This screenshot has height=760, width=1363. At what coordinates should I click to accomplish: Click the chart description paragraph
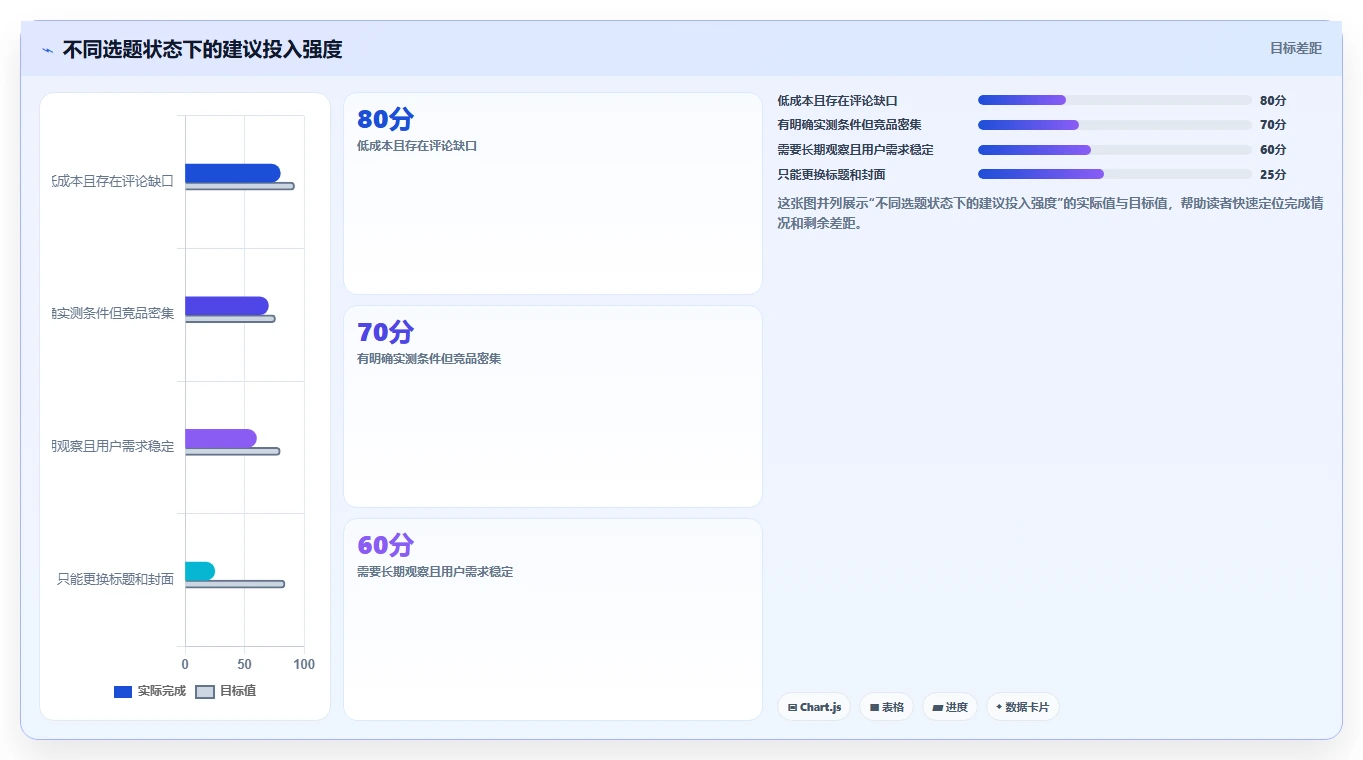(1050, 213)
